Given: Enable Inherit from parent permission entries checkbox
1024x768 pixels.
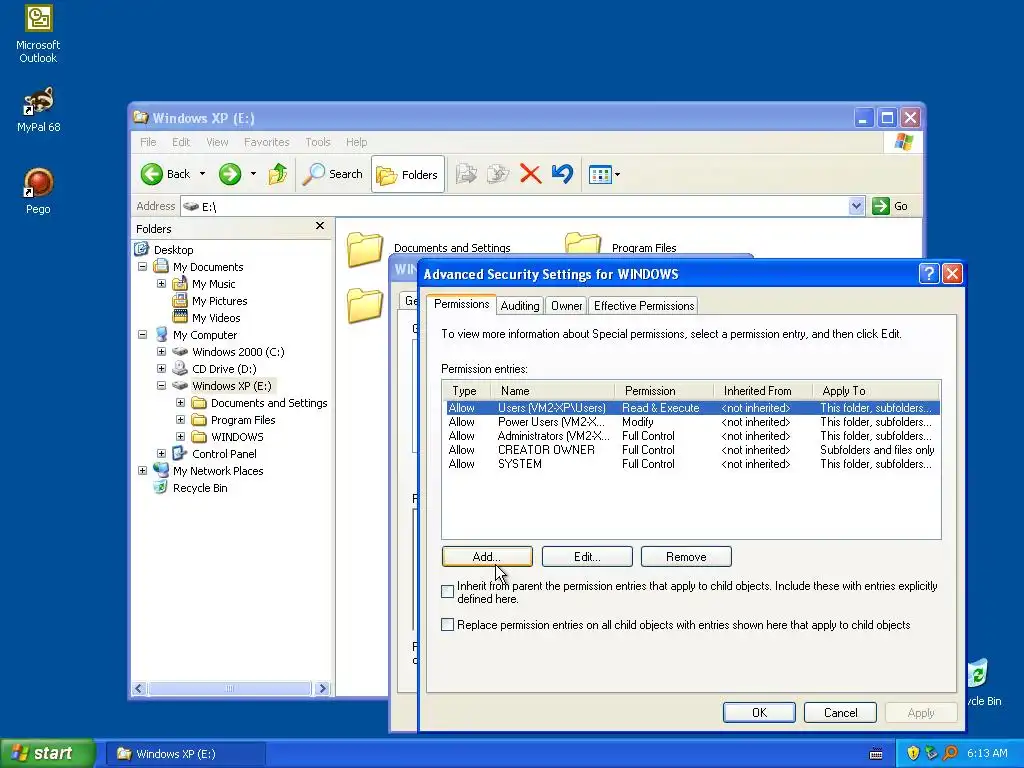Looking at the screenshot, I should 447,592.
